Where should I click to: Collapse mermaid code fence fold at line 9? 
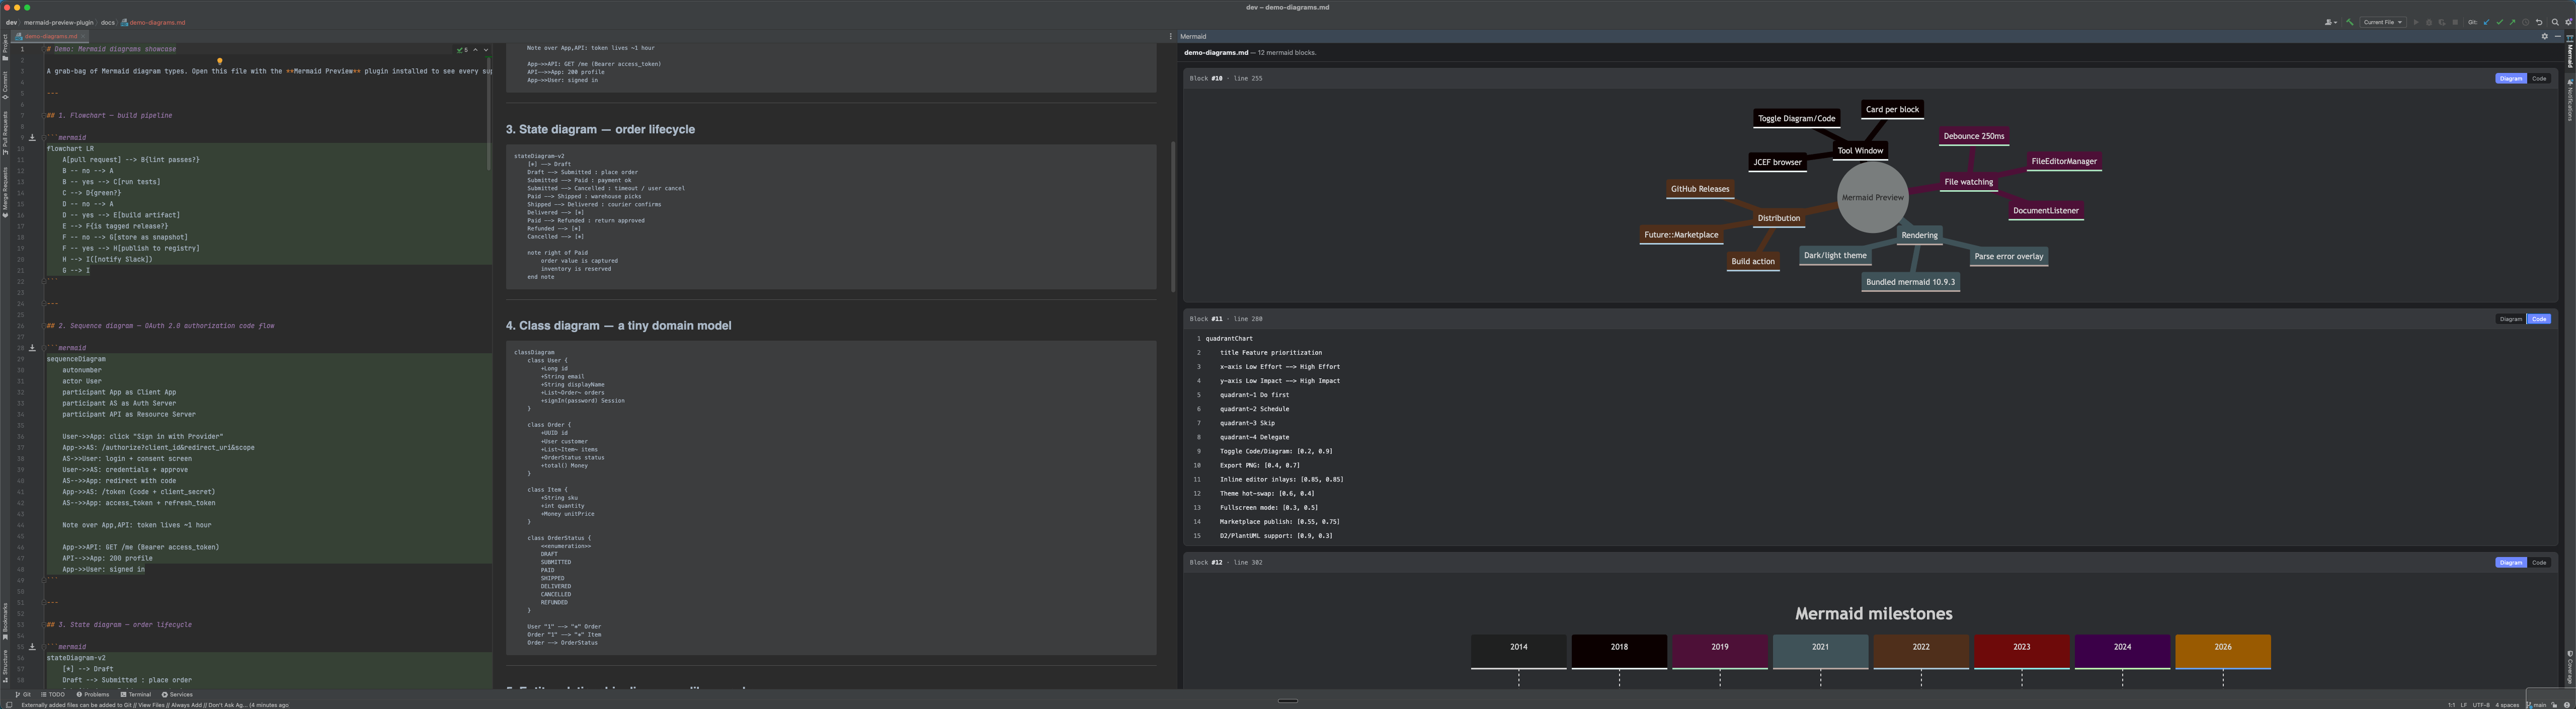point(44,137)
